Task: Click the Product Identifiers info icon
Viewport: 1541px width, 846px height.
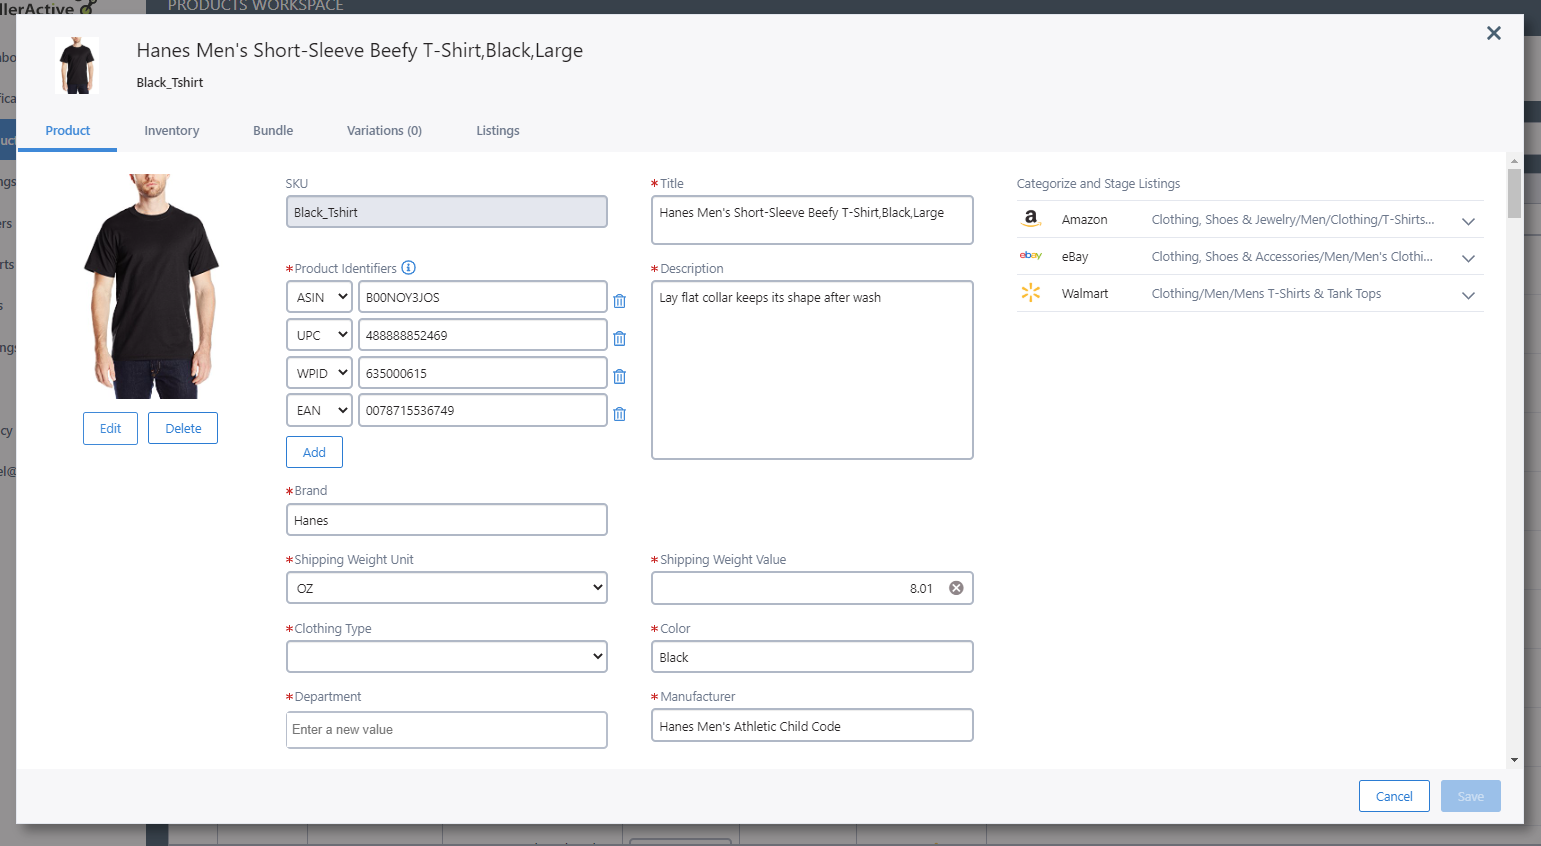Action: pos(408,268)
